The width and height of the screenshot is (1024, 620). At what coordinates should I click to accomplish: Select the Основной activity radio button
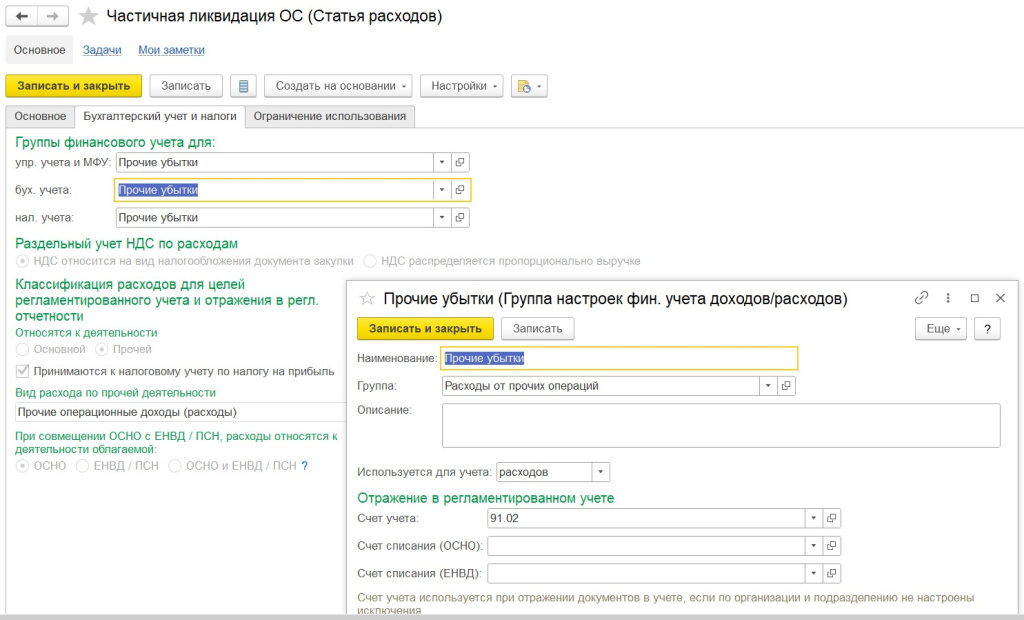pyautogui.click(x=23, y=350)
